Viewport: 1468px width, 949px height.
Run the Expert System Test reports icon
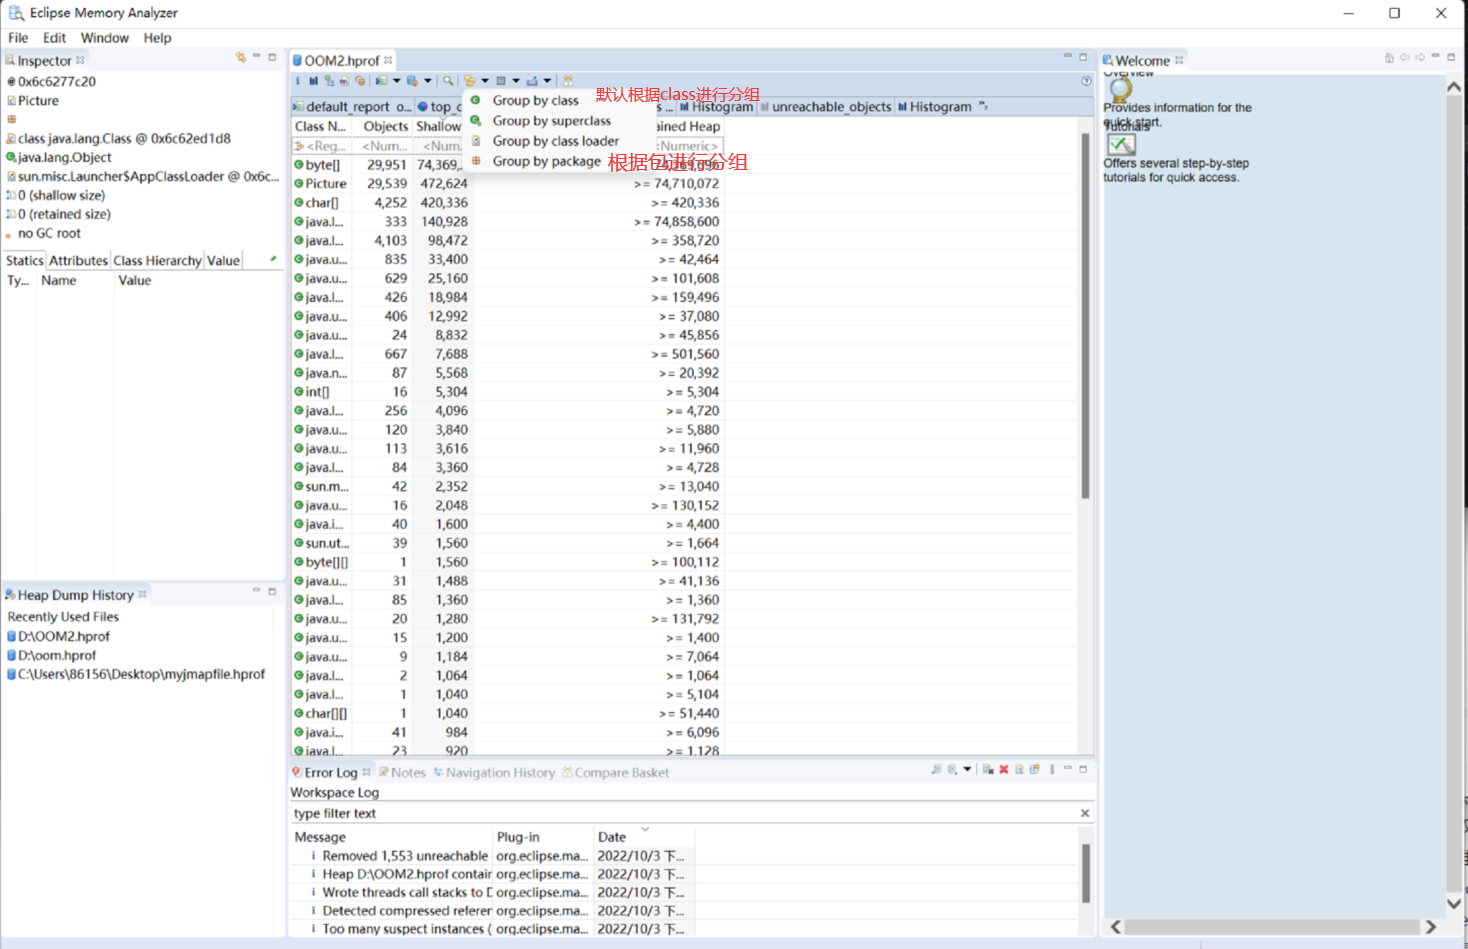(381, 81)
